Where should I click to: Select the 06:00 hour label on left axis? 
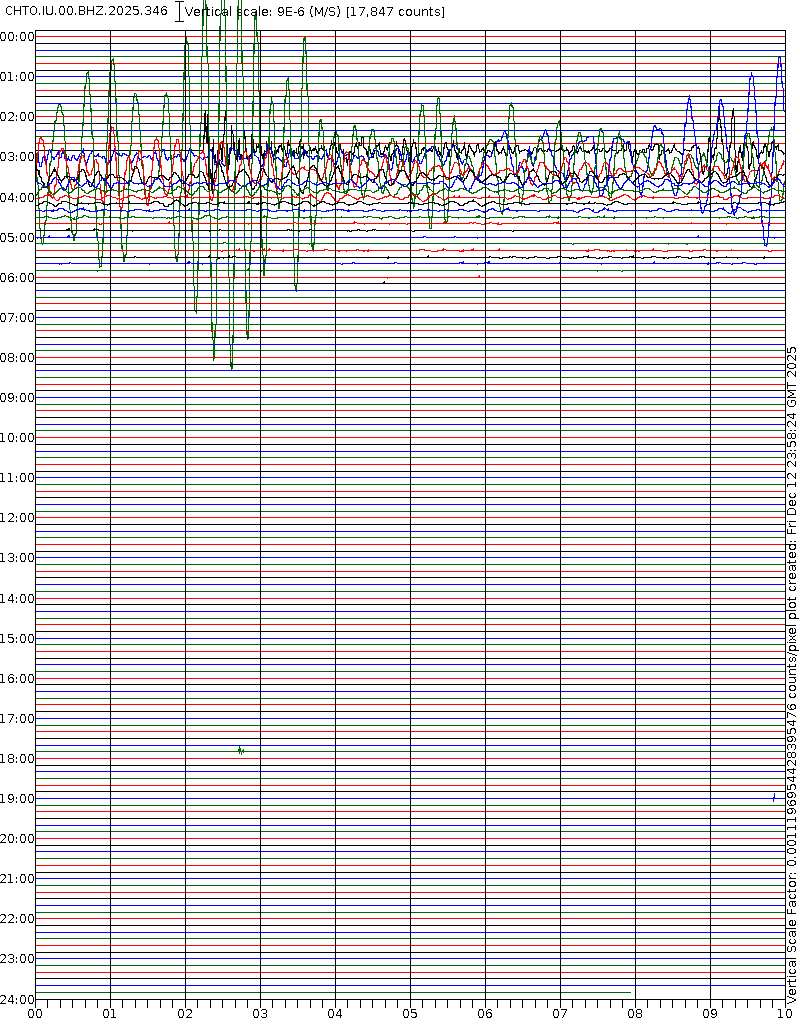17,277
